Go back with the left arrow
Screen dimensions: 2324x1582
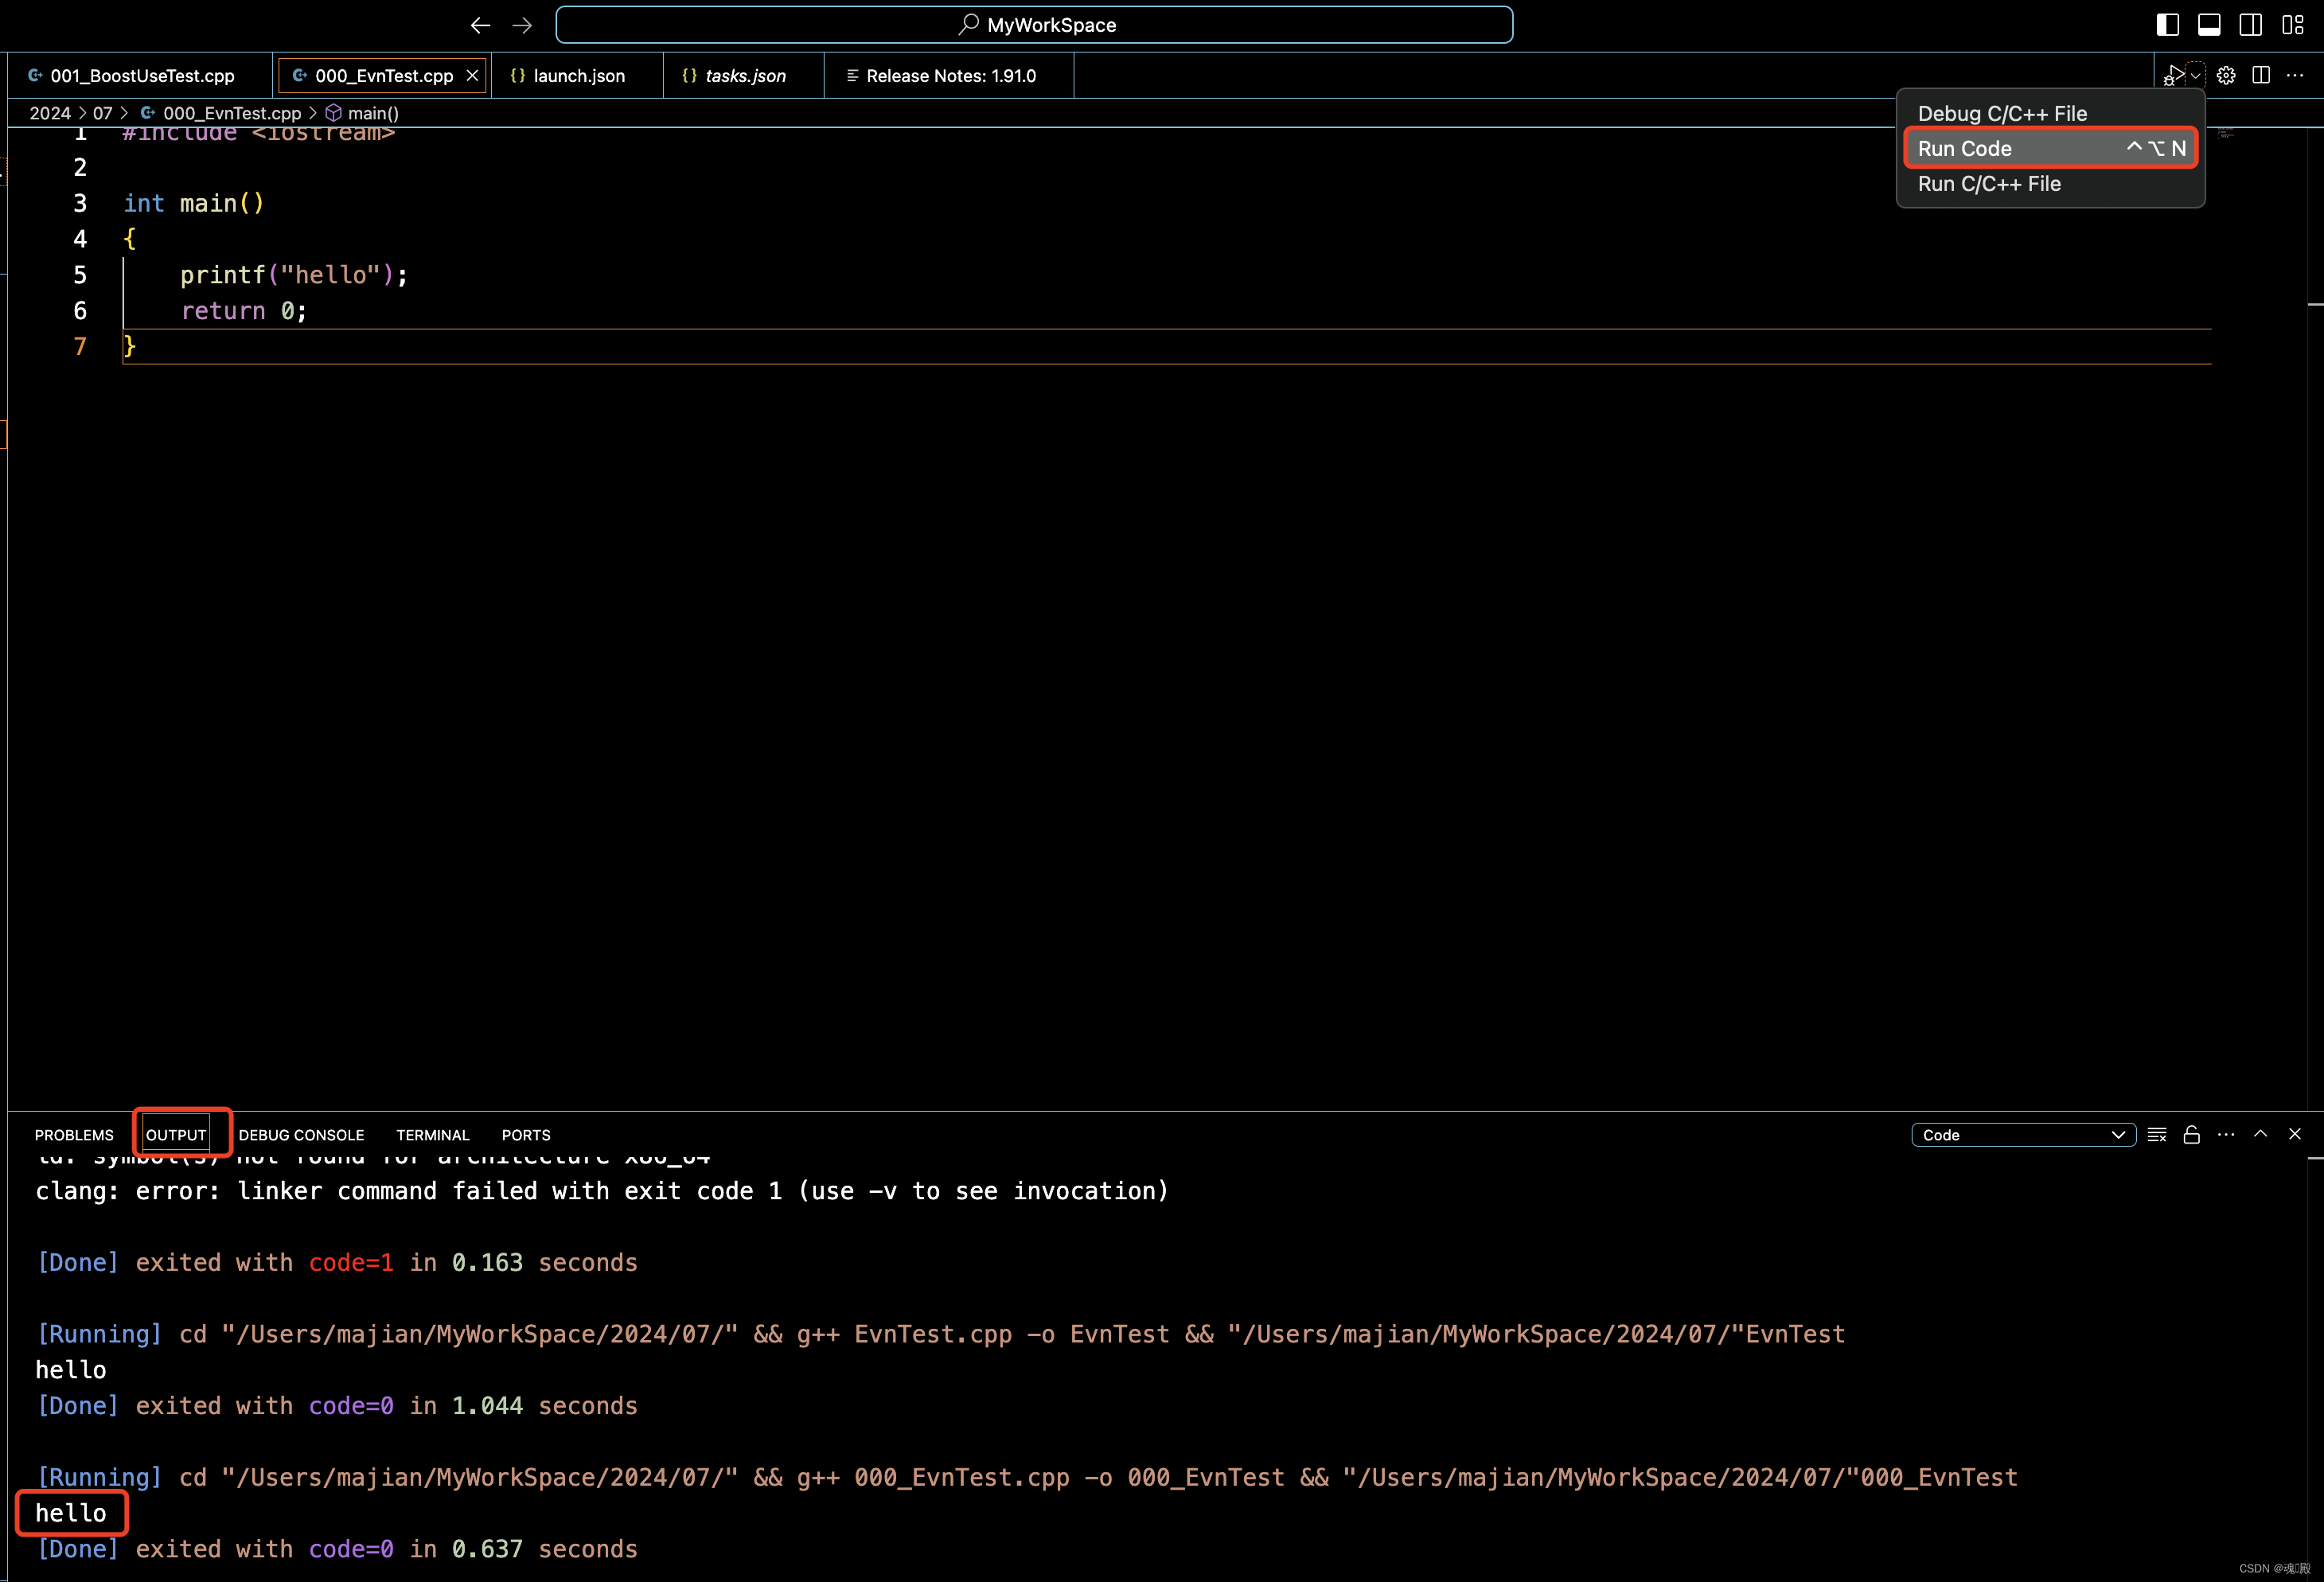[480, 25]
